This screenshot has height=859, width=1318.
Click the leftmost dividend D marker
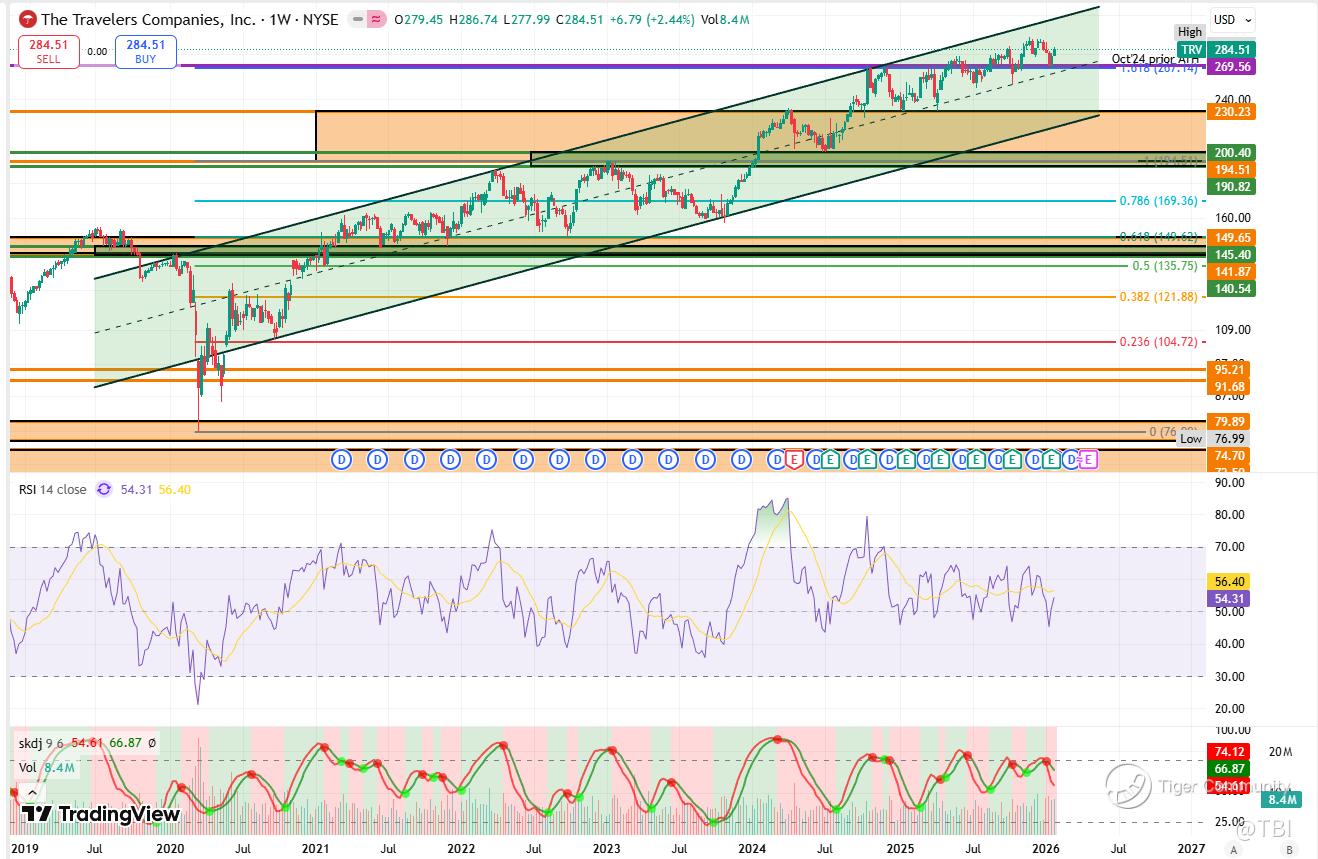click(x=341, y=459)
